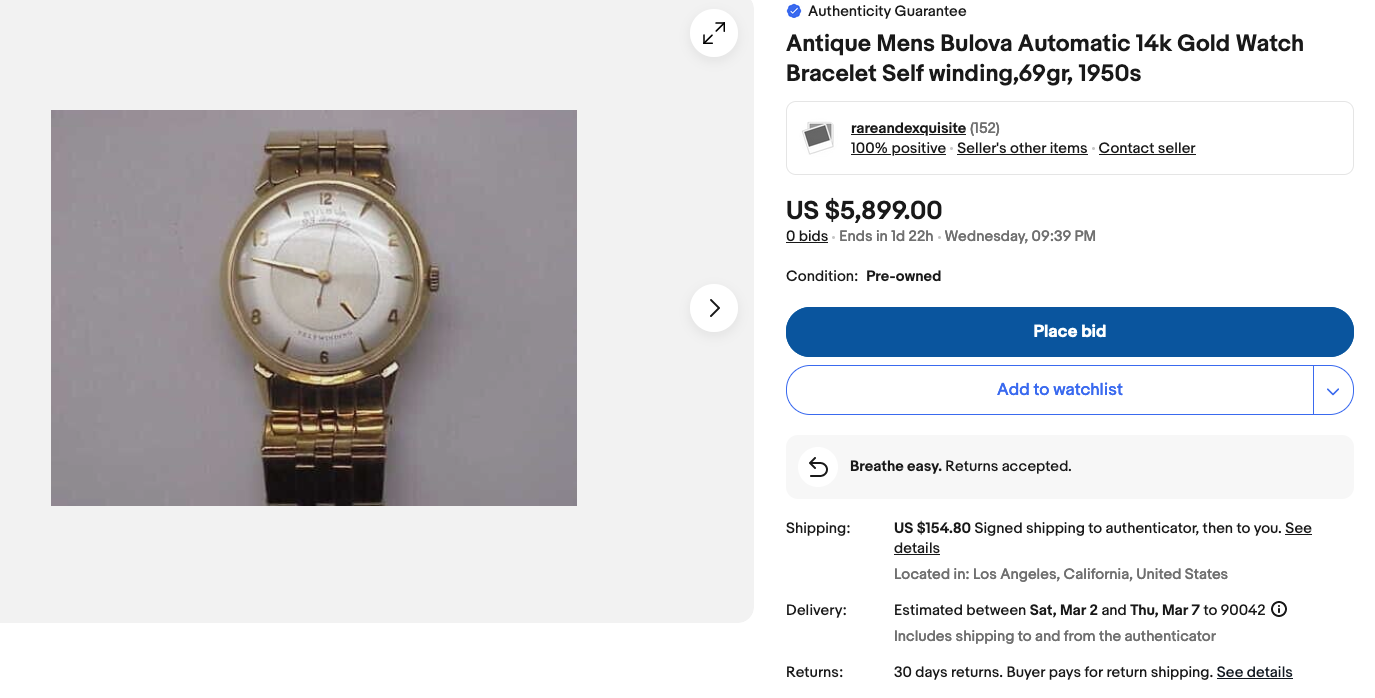The width and height of the screenshot is (1375, 698).
Task: Click the Bulova gold watch photo
Action: click(314, 307)
